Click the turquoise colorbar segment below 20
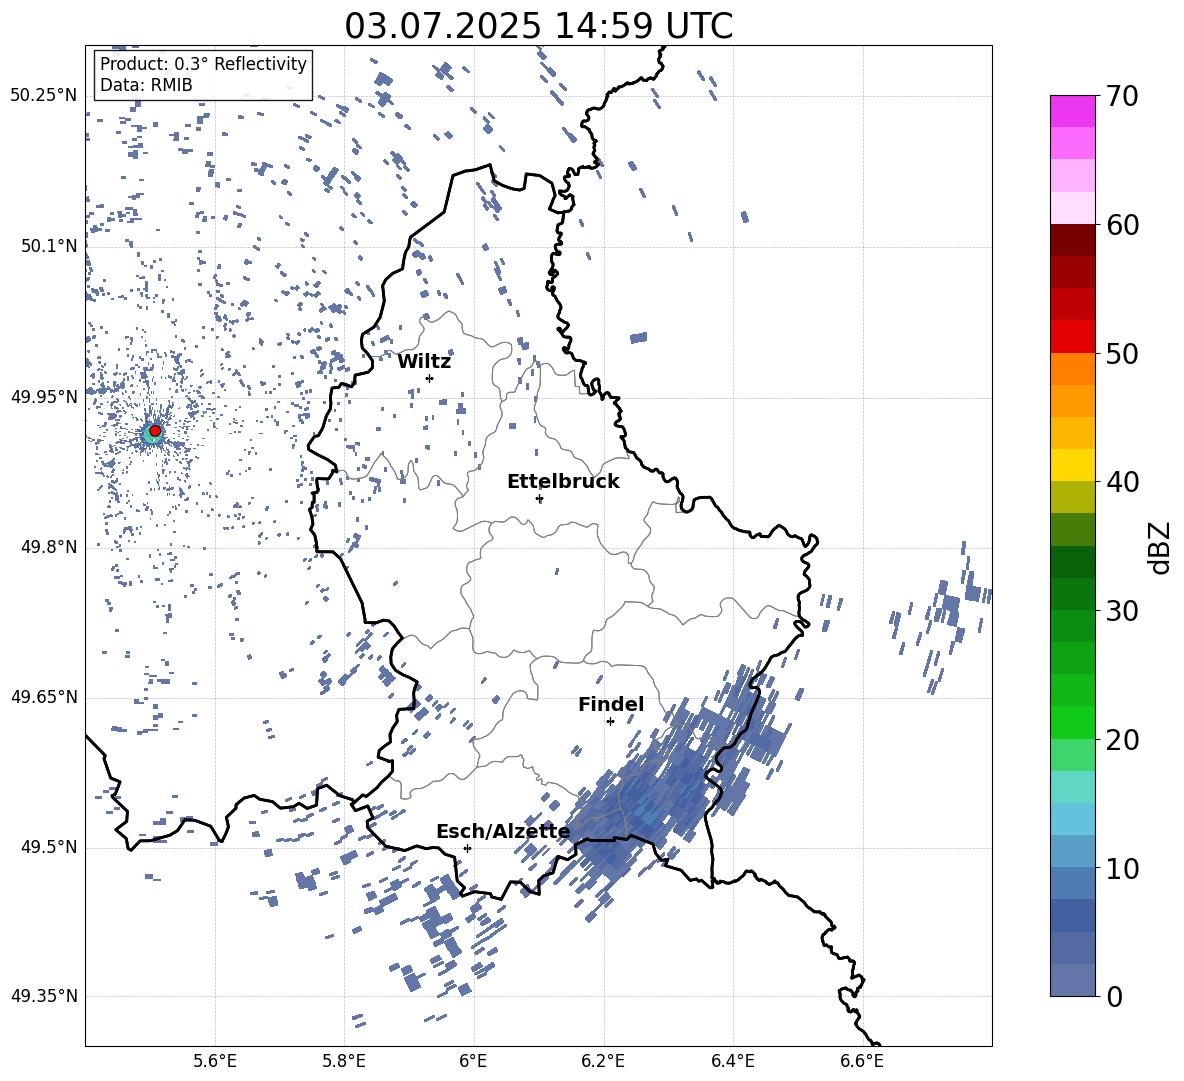The height and width of the screenshot is (1081, 1184). click(1072, 787)
